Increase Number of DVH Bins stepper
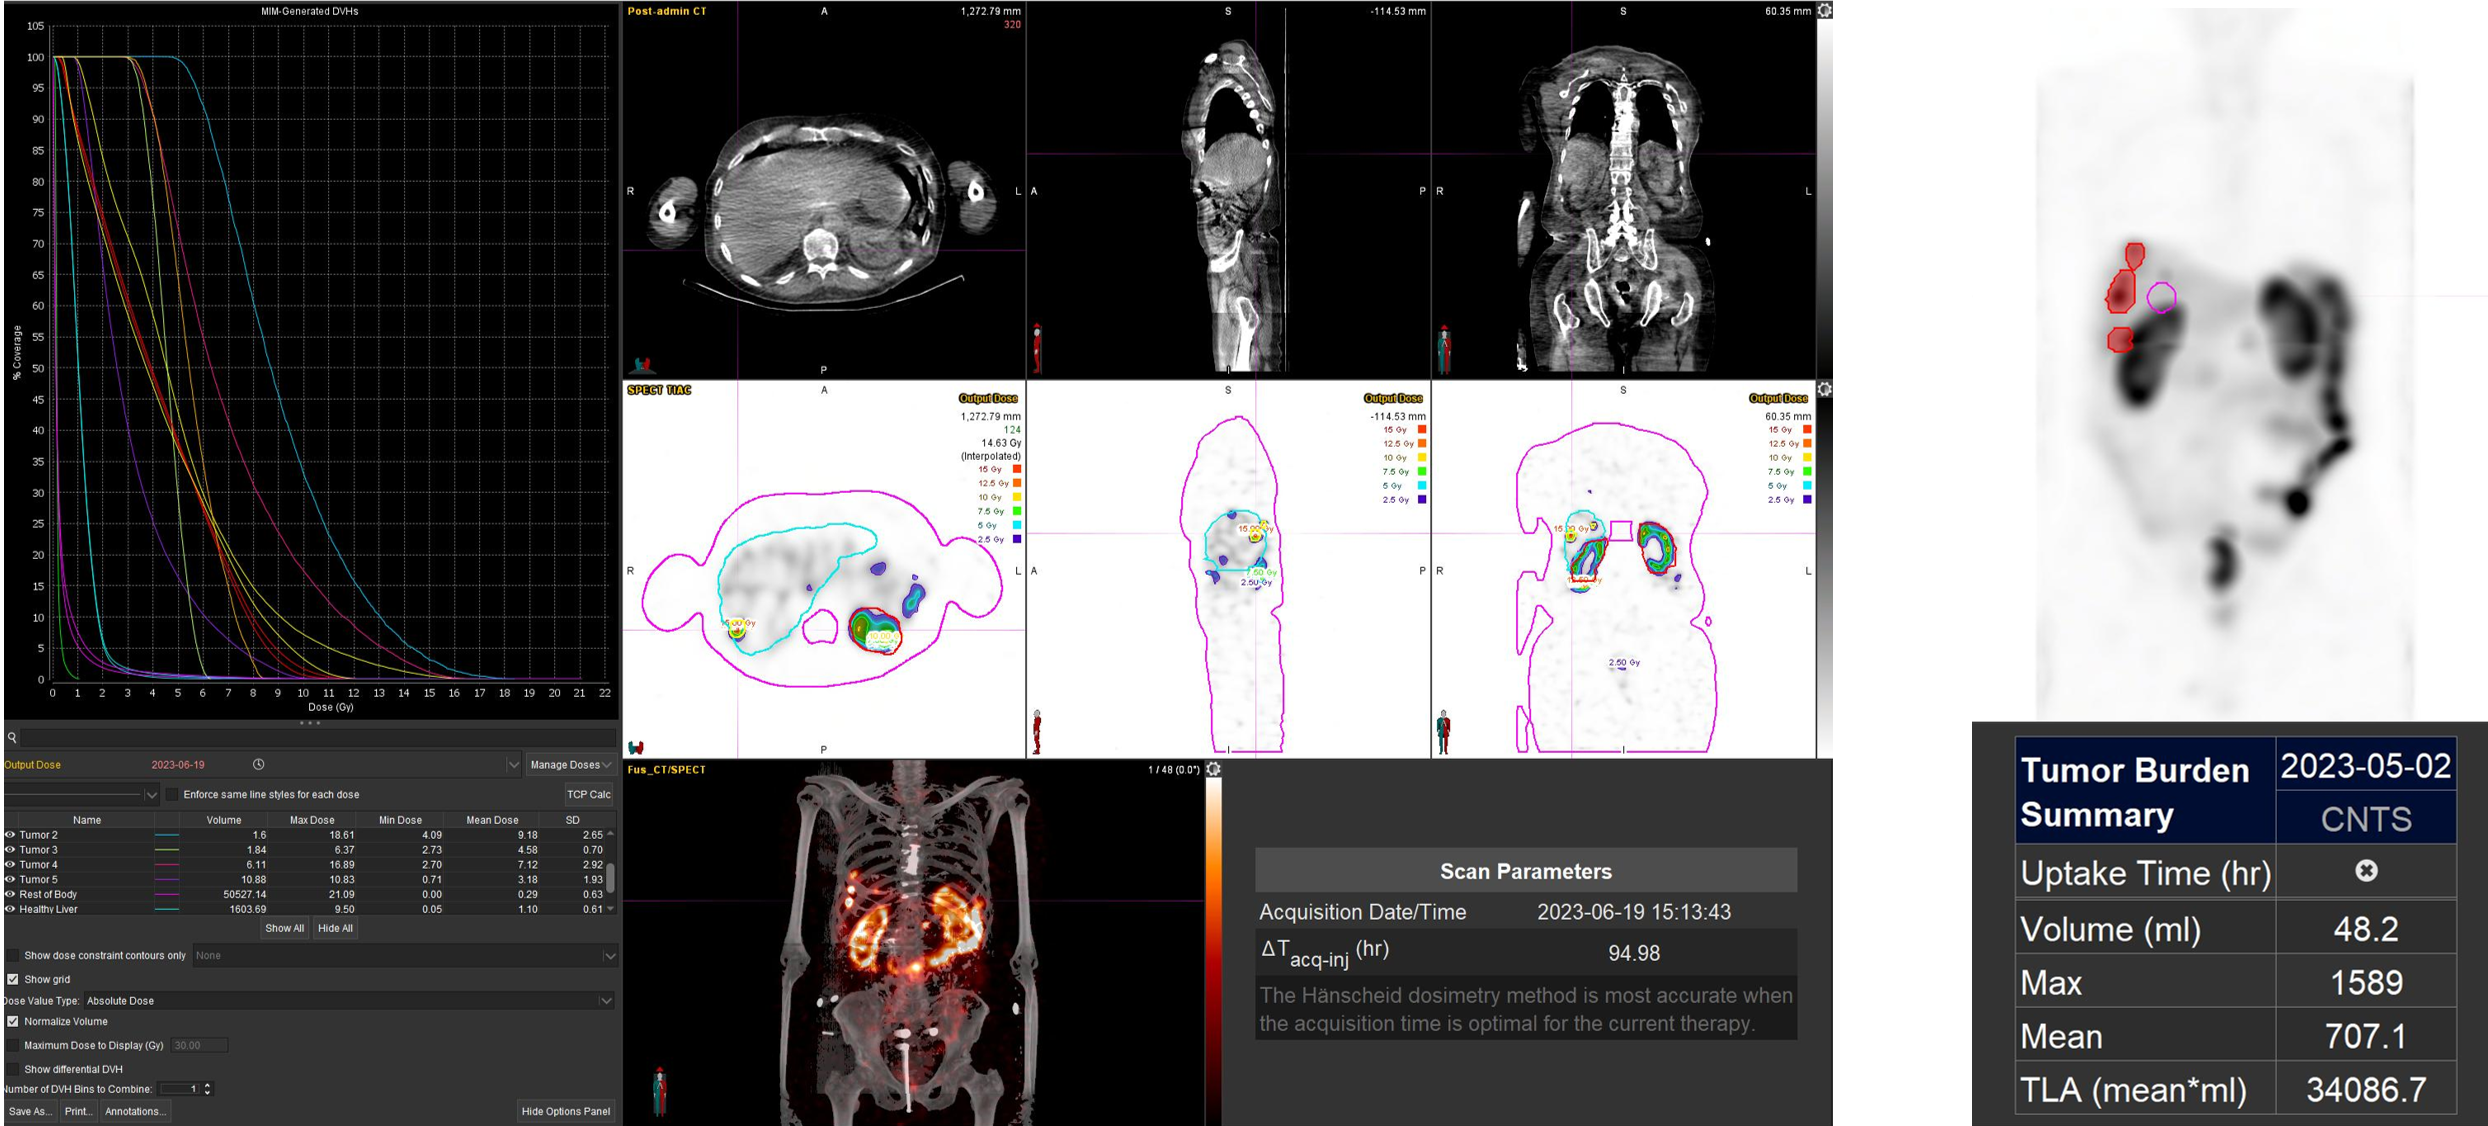Image resolution: width=2488 pixels, height=1126 pixels. click(x=207, y=1085)
